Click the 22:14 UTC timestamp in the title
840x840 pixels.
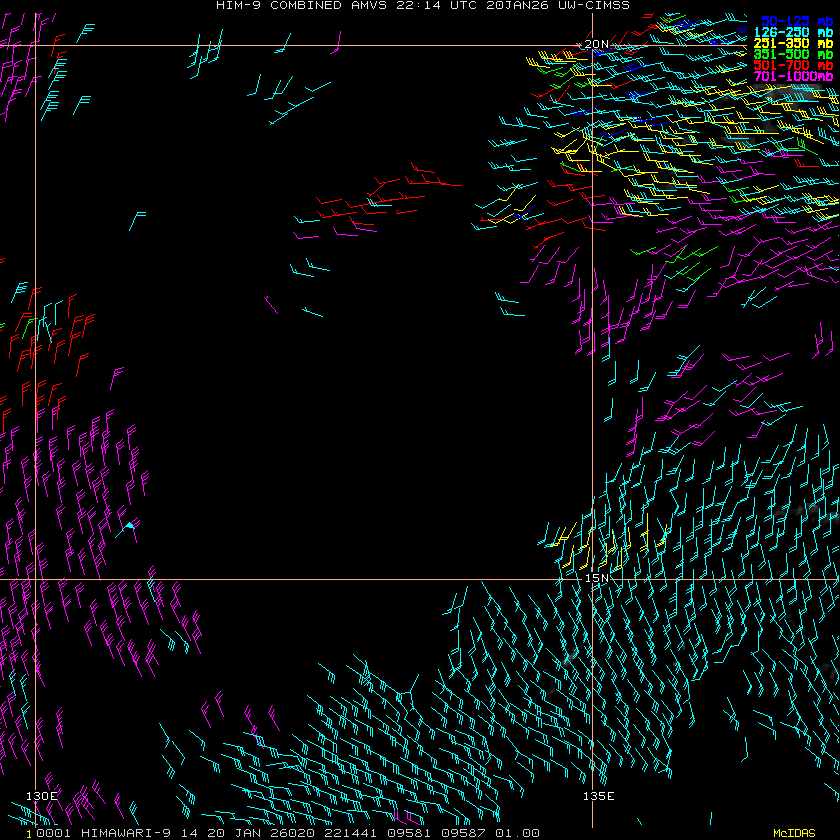pos(426,5)
